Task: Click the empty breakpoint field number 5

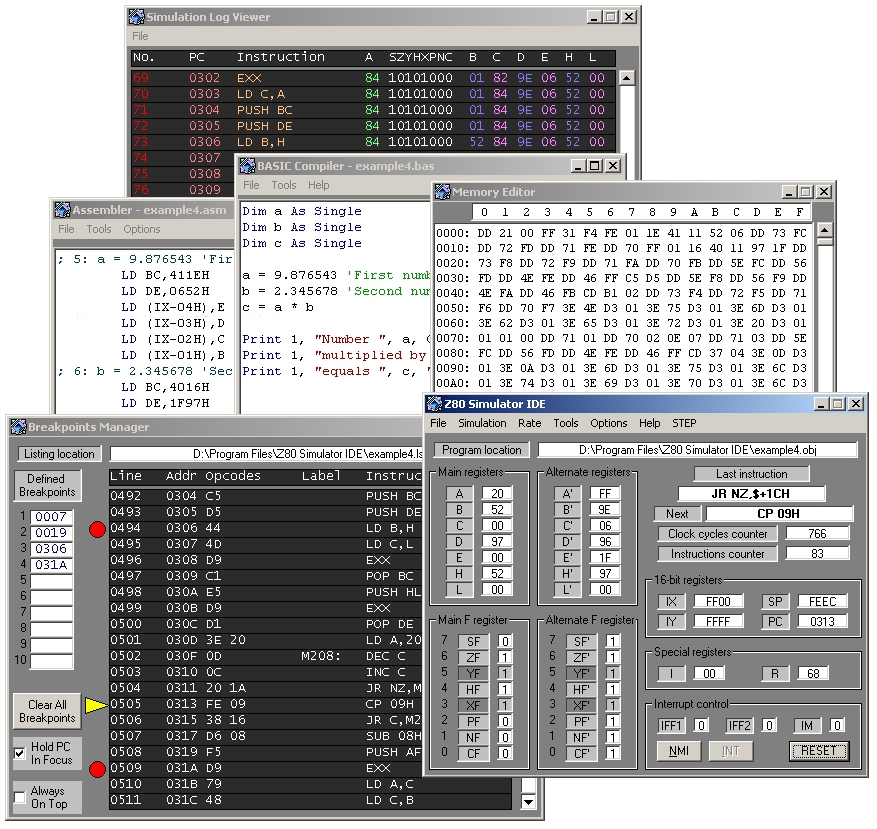Action: coord(51,581)
